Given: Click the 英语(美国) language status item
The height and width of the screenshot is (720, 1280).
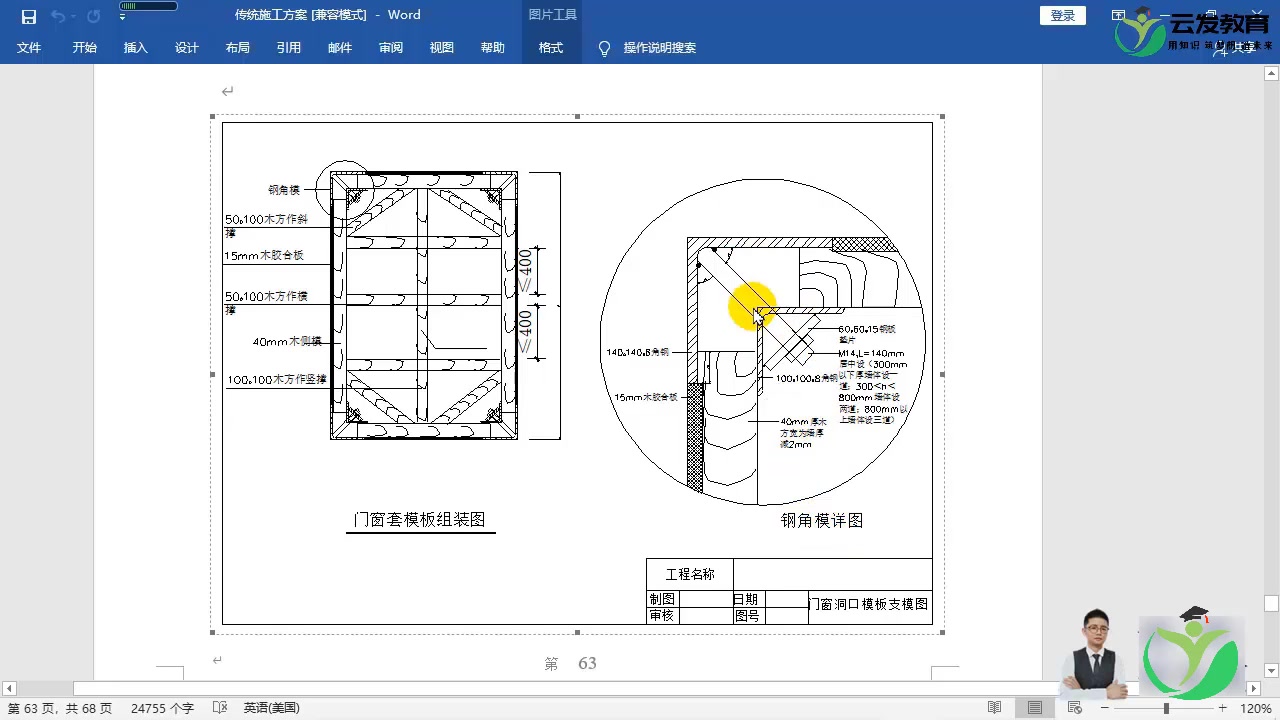Looking at the screenshot, I should coord(268,707).
